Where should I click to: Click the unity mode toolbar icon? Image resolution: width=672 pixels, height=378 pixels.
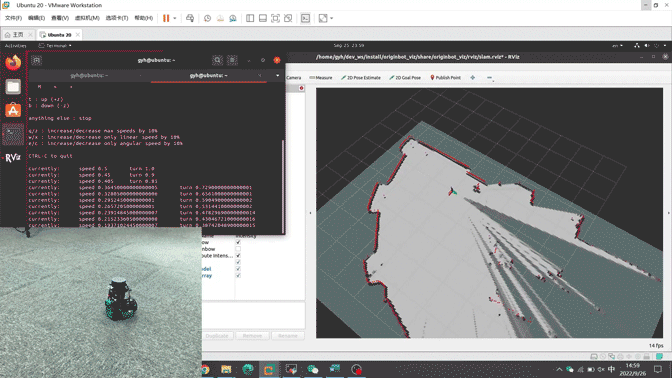[288, 18]
